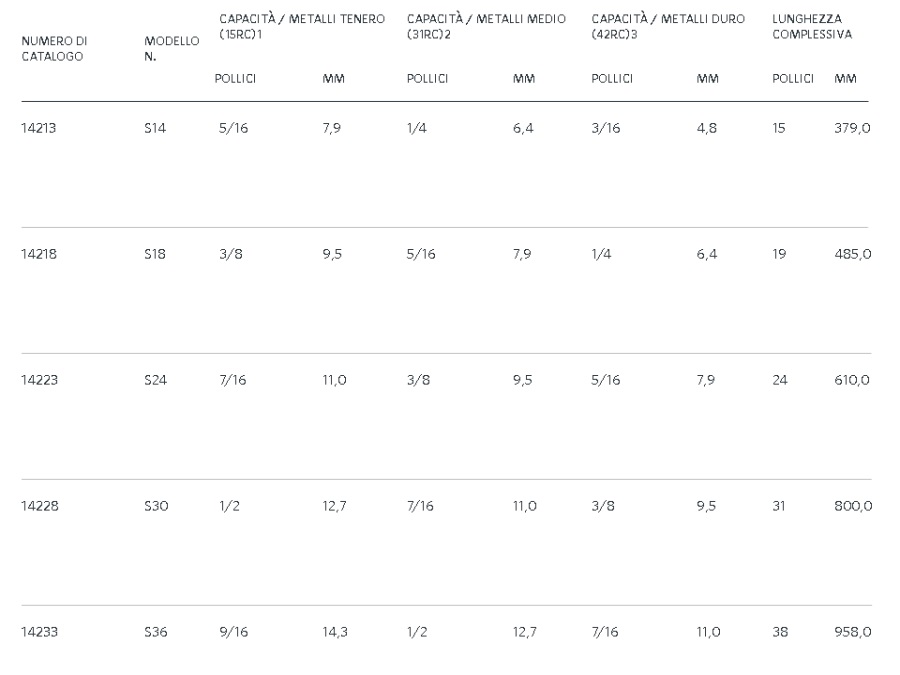The width and height of the screenshot is (900, 675).
Task: Click Lunghezza Complessiva header
Action: click(812, 26)
